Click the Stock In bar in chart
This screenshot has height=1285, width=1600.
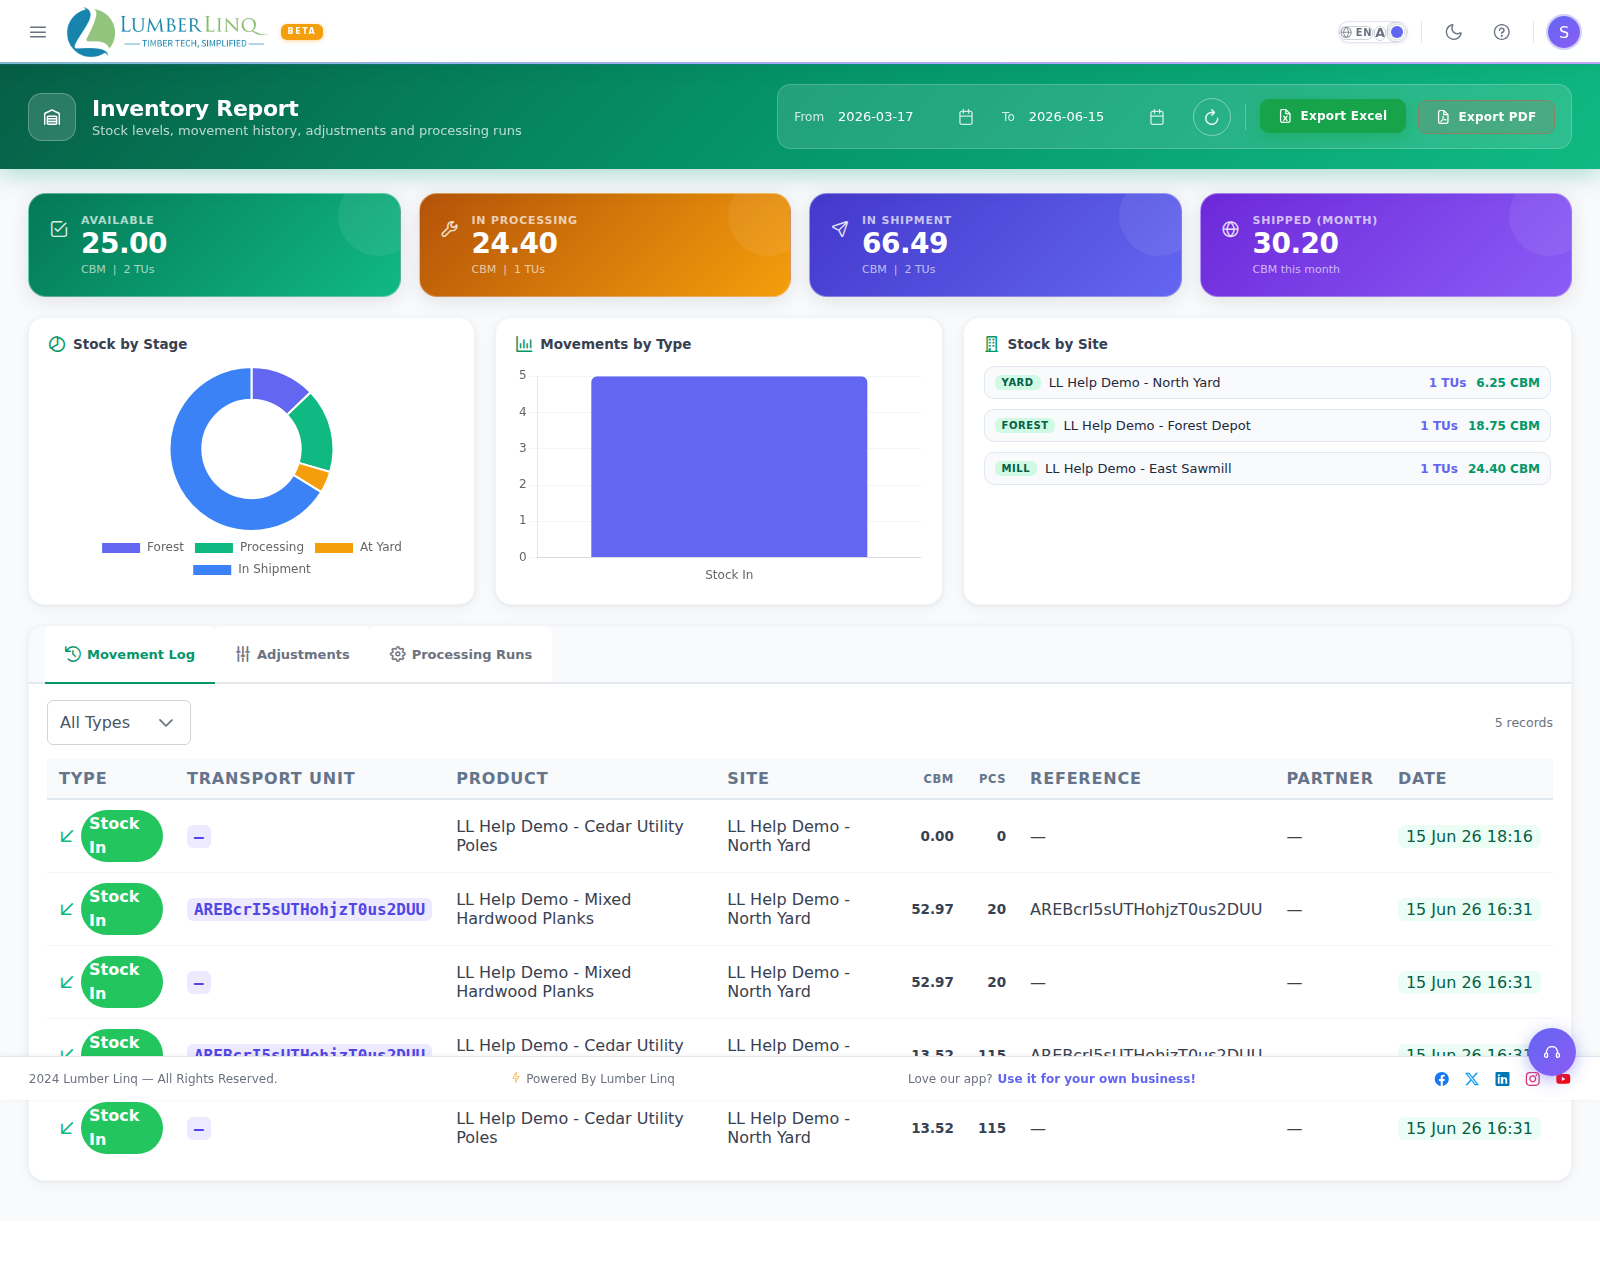729,467
